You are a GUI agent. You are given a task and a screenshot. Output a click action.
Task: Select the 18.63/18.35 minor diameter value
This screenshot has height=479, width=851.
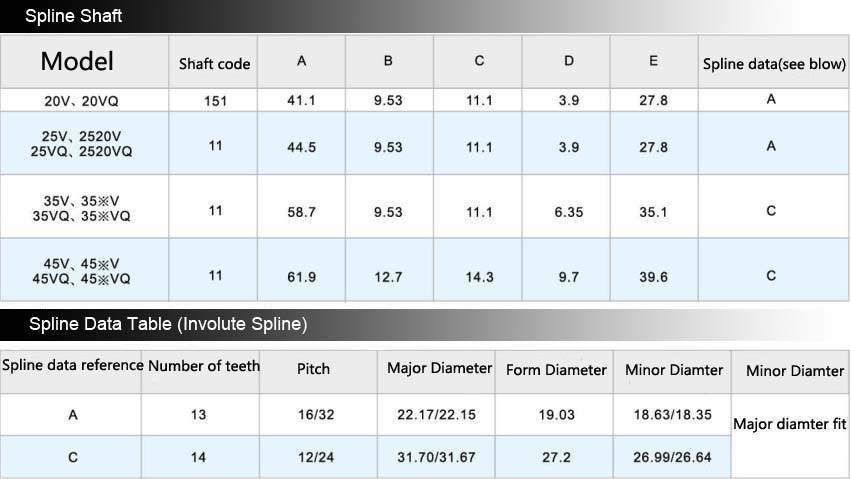(673, 414)
